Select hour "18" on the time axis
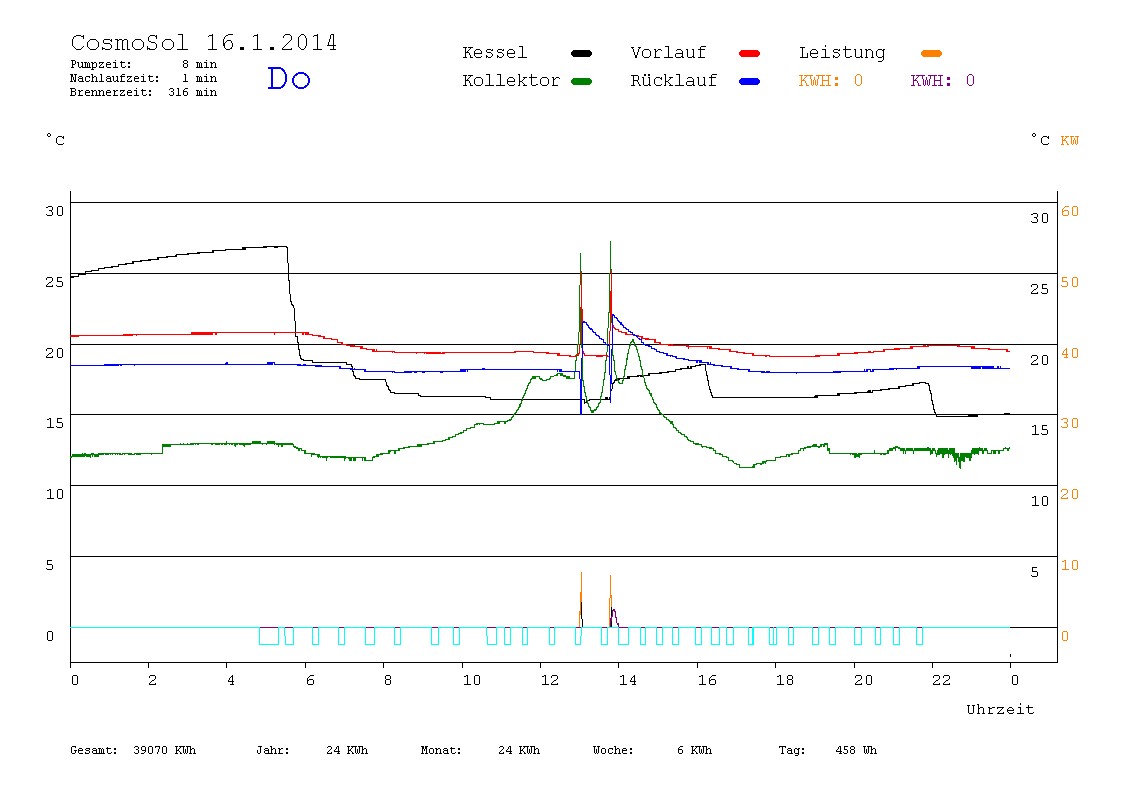1148x812 pixels. click(x=785, y=680)
